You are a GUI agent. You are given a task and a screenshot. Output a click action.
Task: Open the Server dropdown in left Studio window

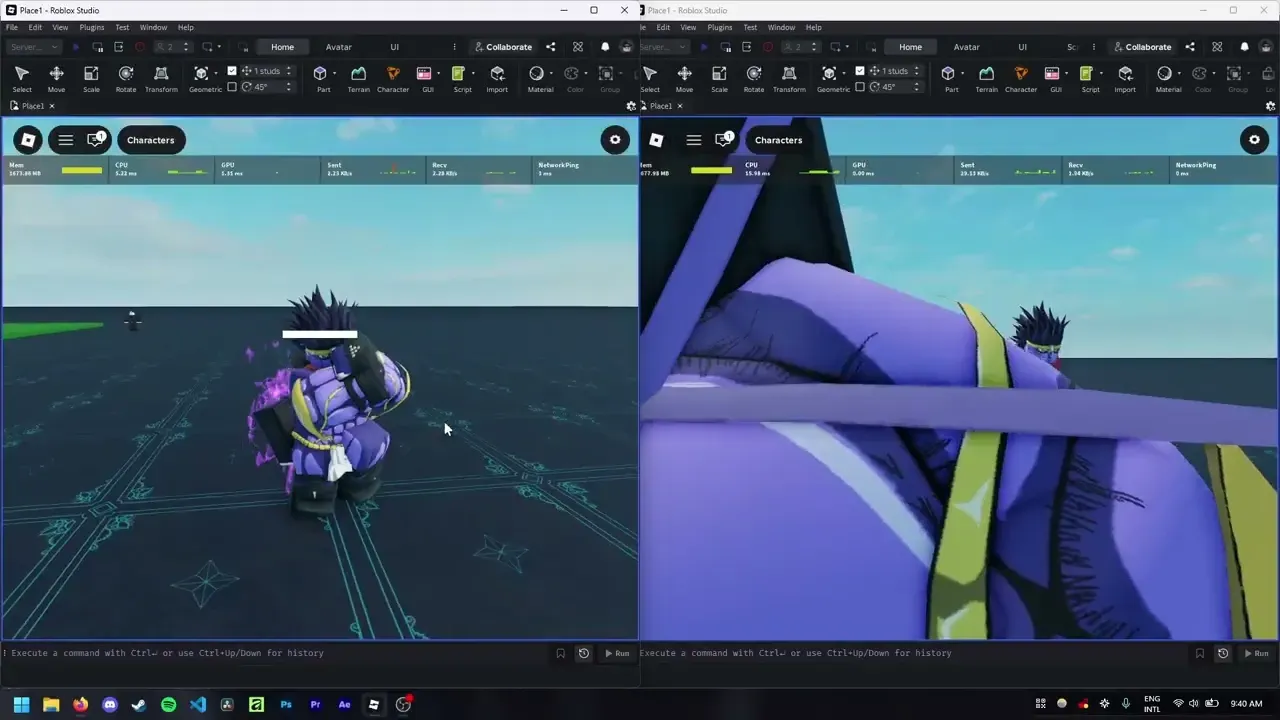coord(34,47)
